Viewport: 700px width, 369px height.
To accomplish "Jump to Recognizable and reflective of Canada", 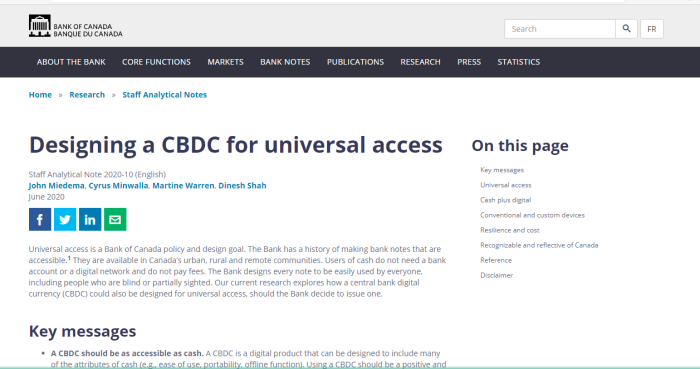I will 539,245.
